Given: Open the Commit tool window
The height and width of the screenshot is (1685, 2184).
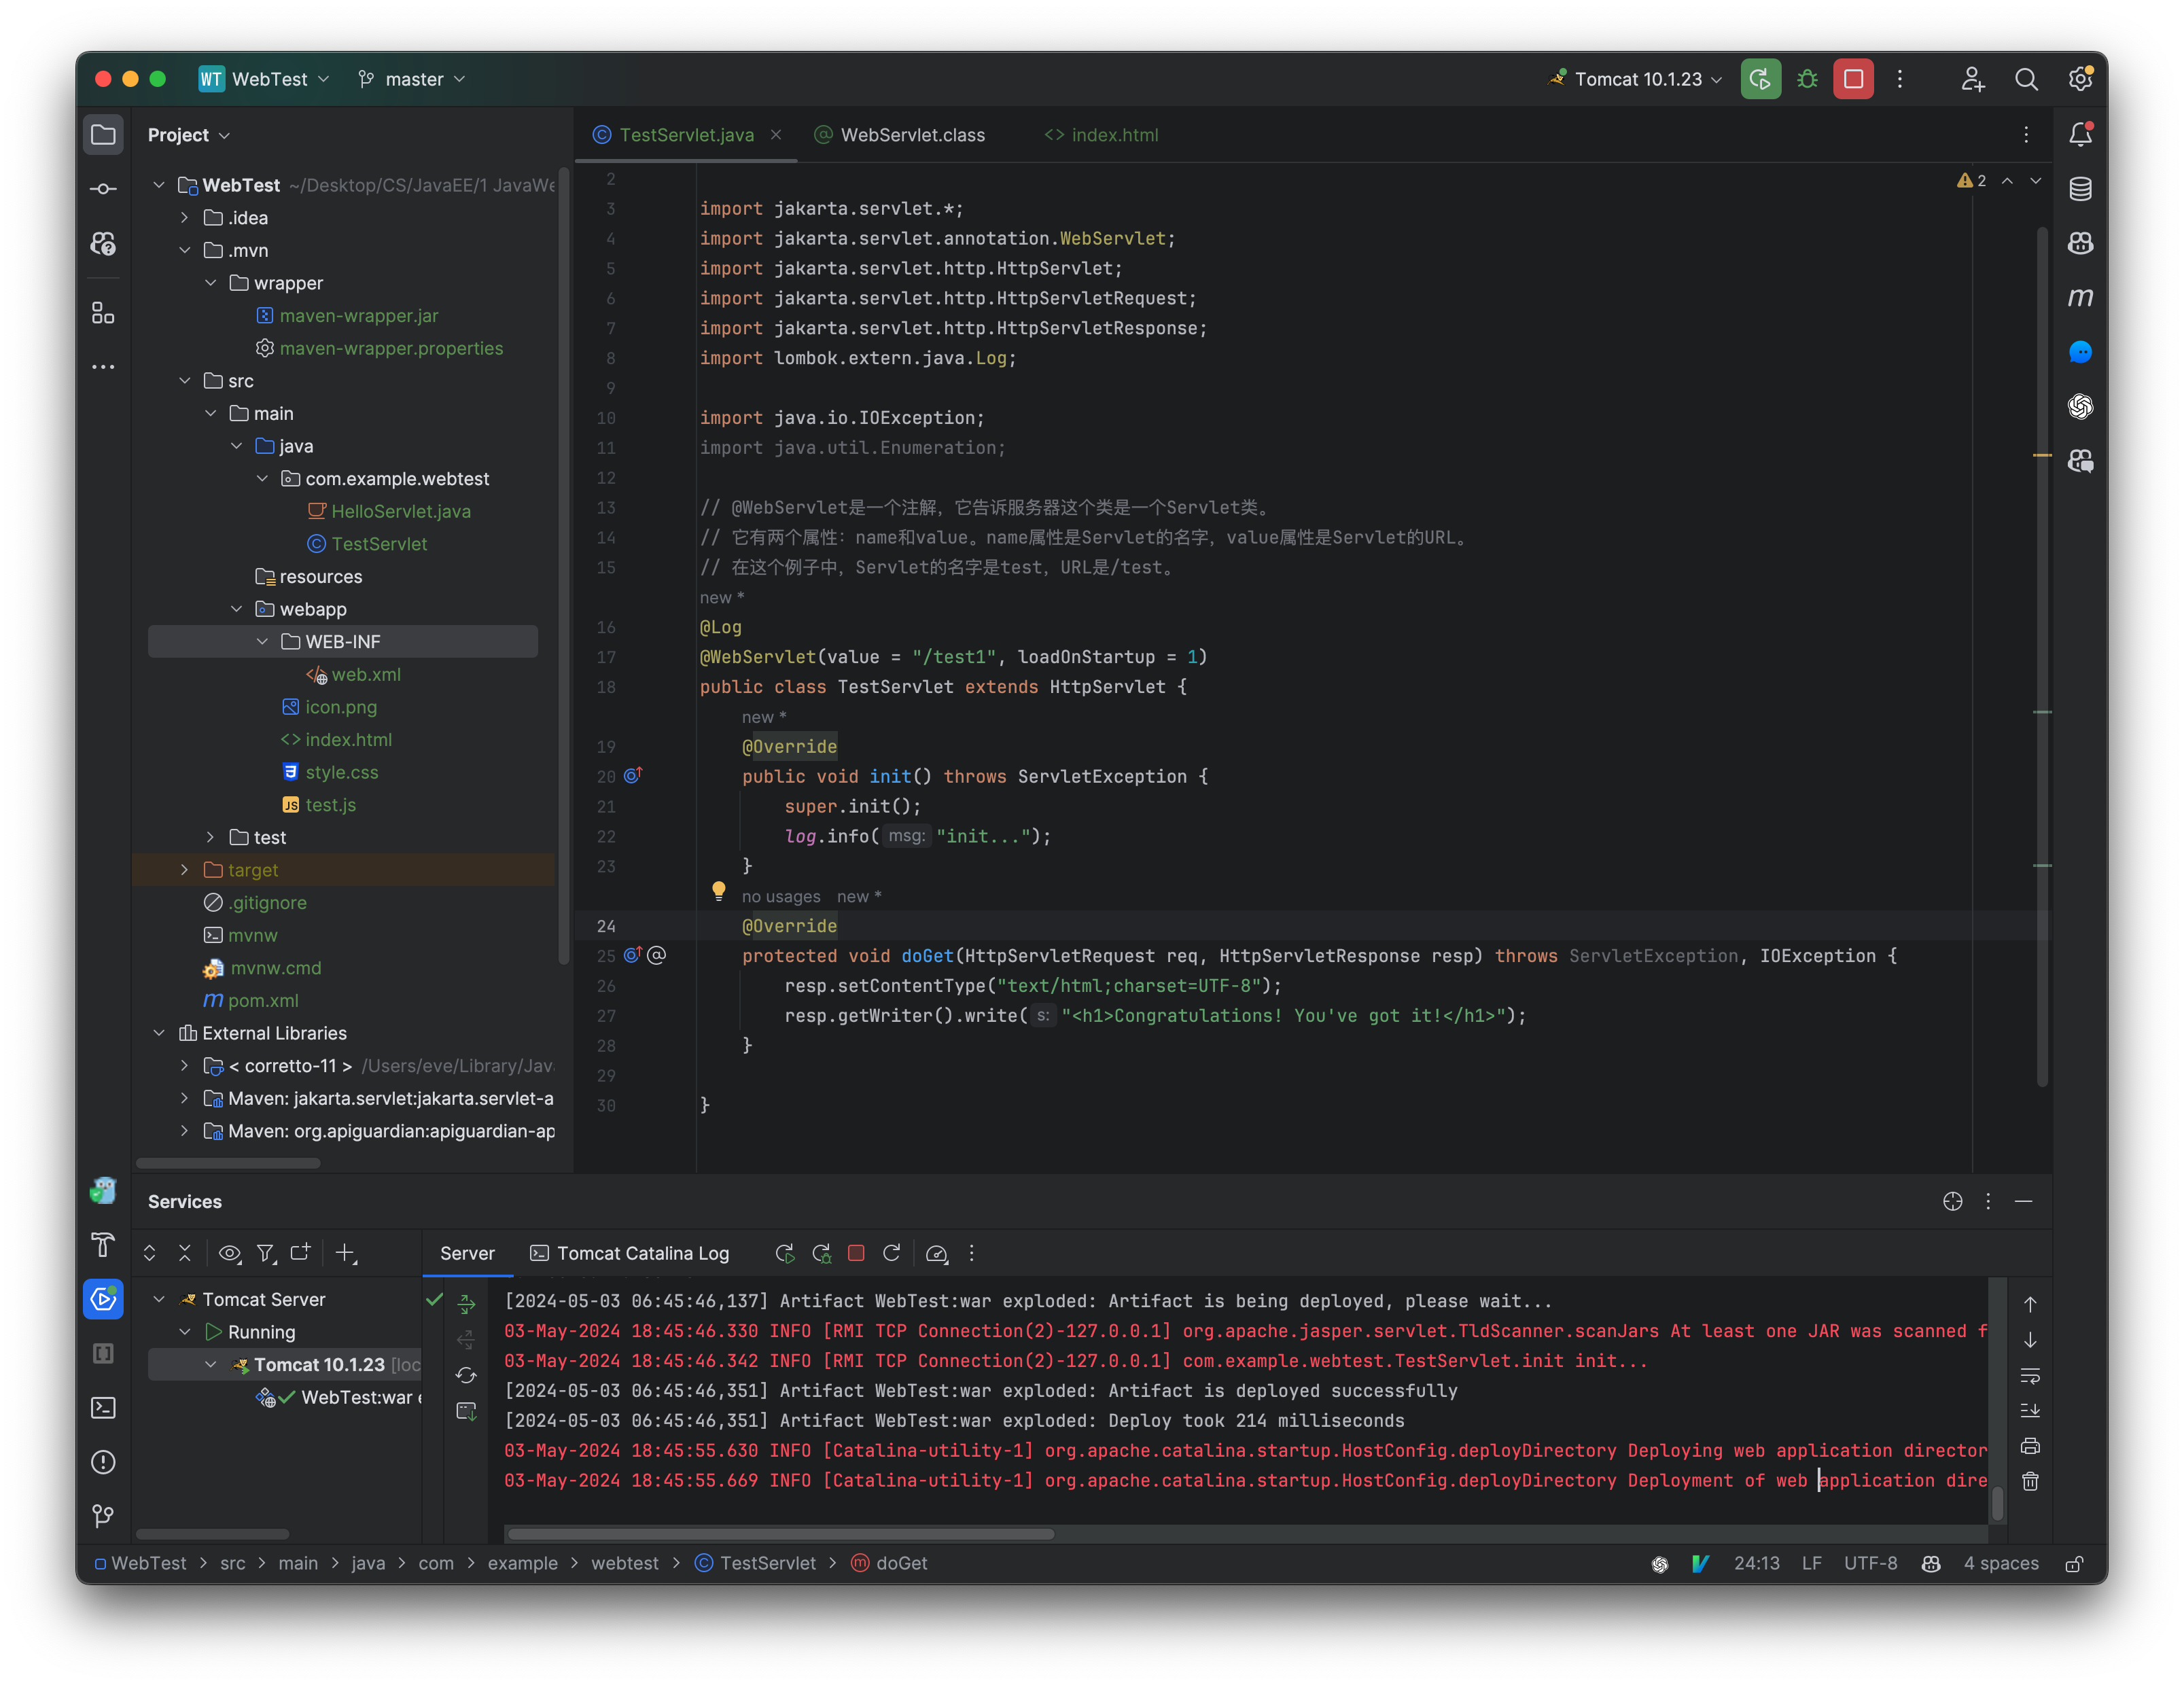Looking at the screenshot, I should 104,188.
